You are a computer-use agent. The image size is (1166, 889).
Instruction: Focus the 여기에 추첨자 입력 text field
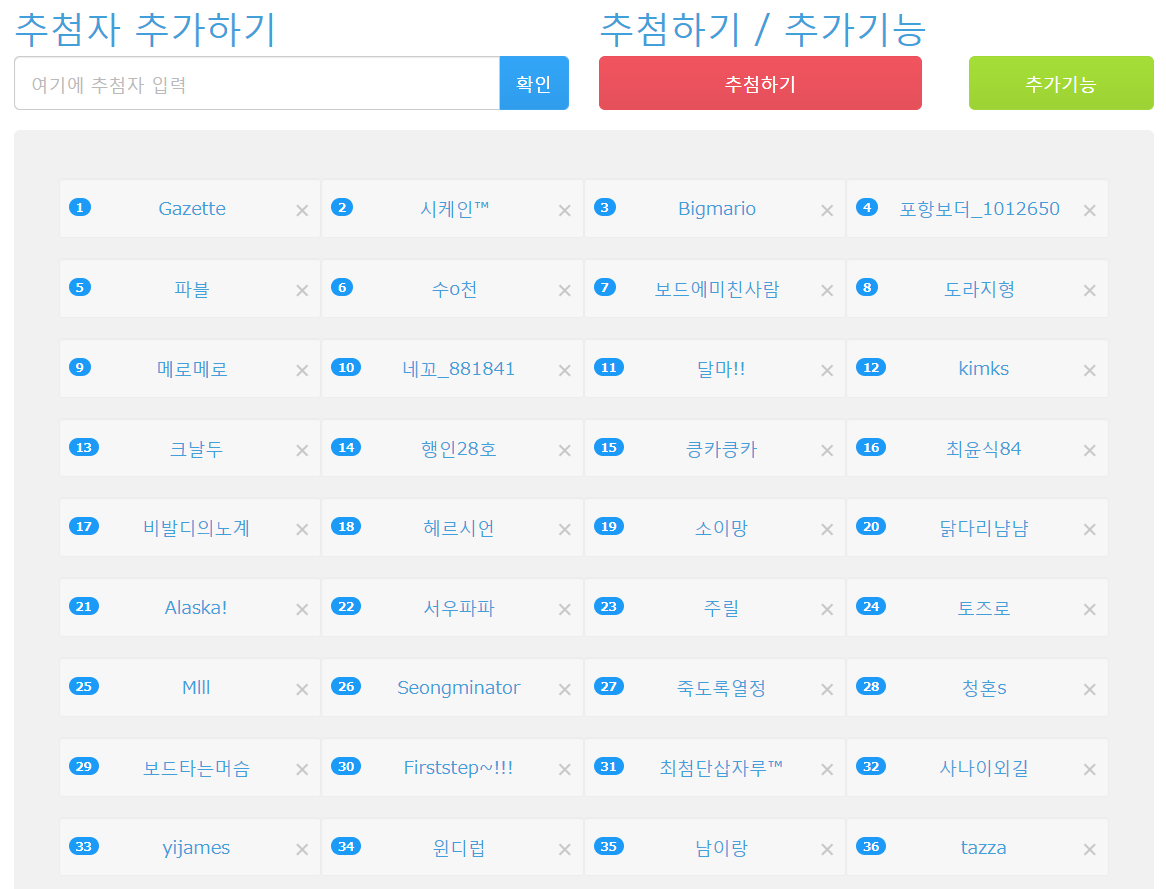[257, 83]
